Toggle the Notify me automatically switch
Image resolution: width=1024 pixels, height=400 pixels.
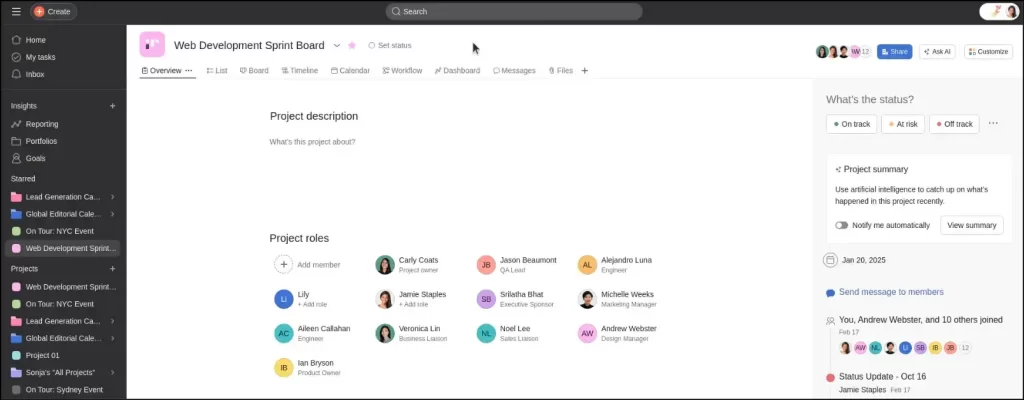(x=842, y=225)
